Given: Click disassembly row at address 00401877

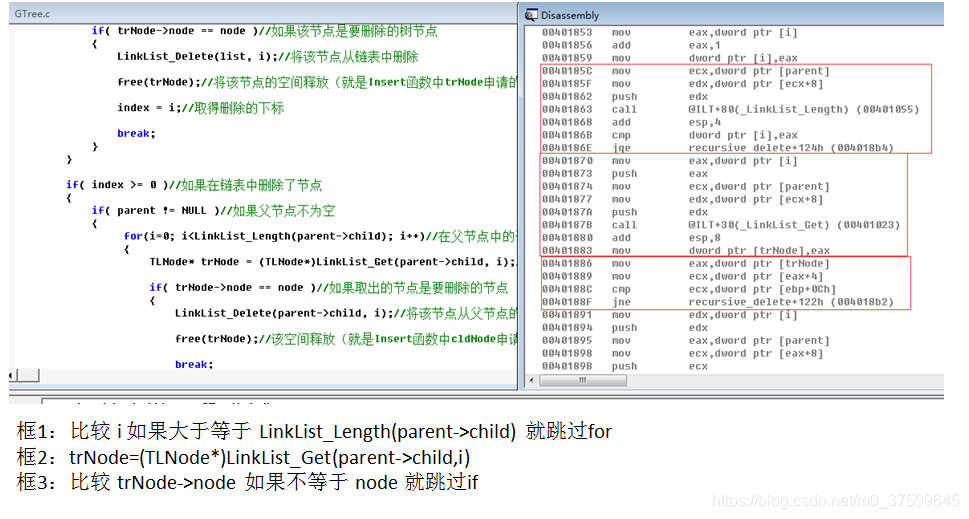Looking at the screenshot, I should pyautogui.click(x=682, y=199).
